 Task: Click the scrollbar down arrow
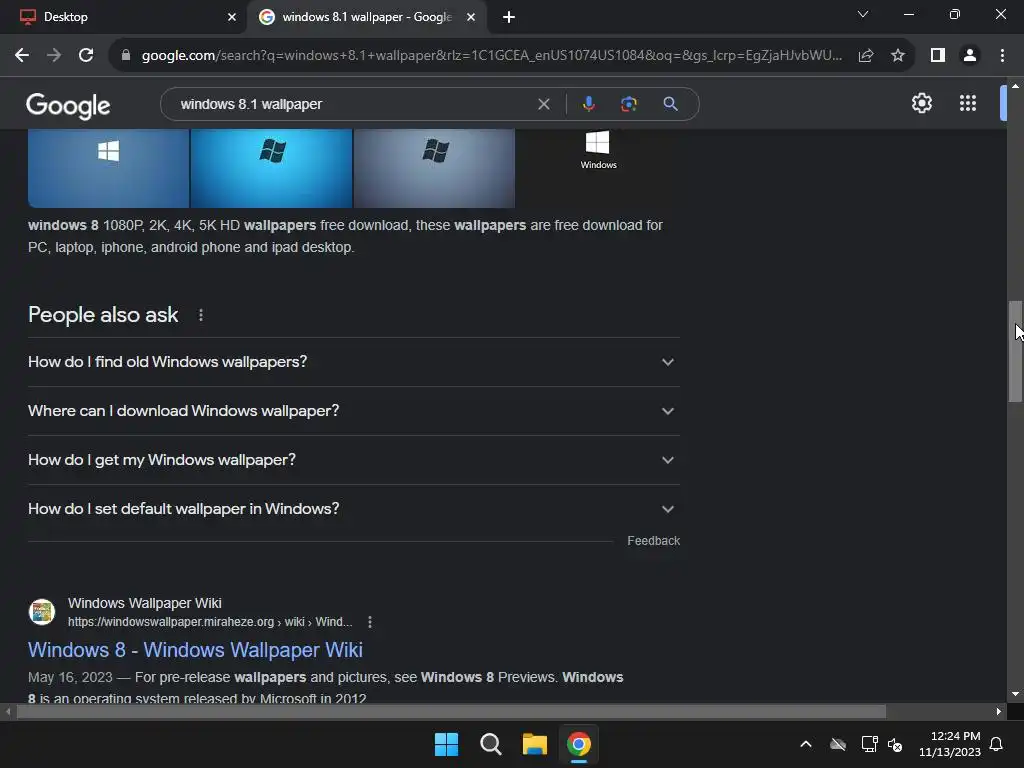point(1015,694)
